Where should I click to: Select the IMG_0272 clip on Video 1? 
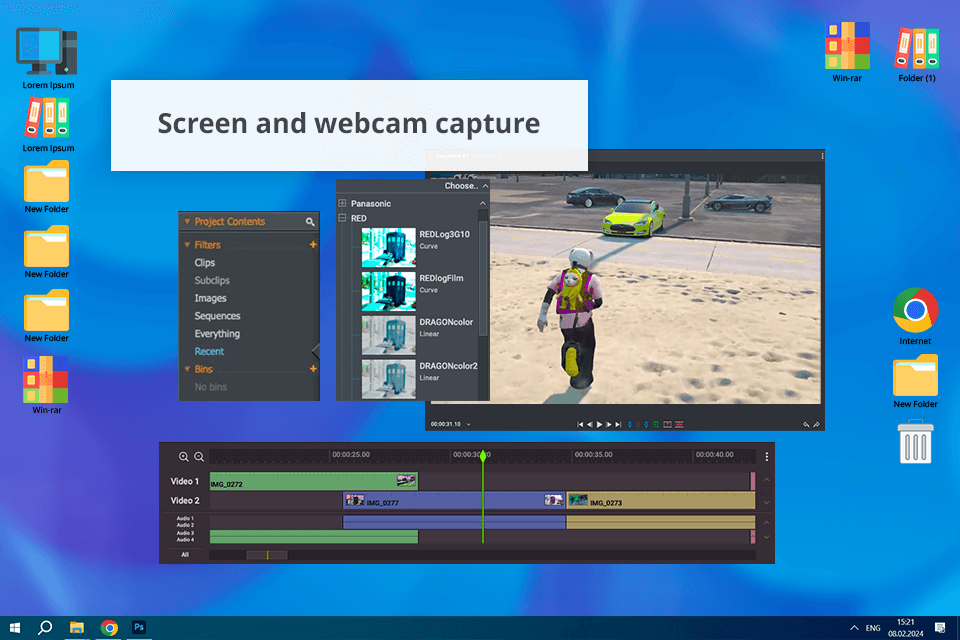313,481
